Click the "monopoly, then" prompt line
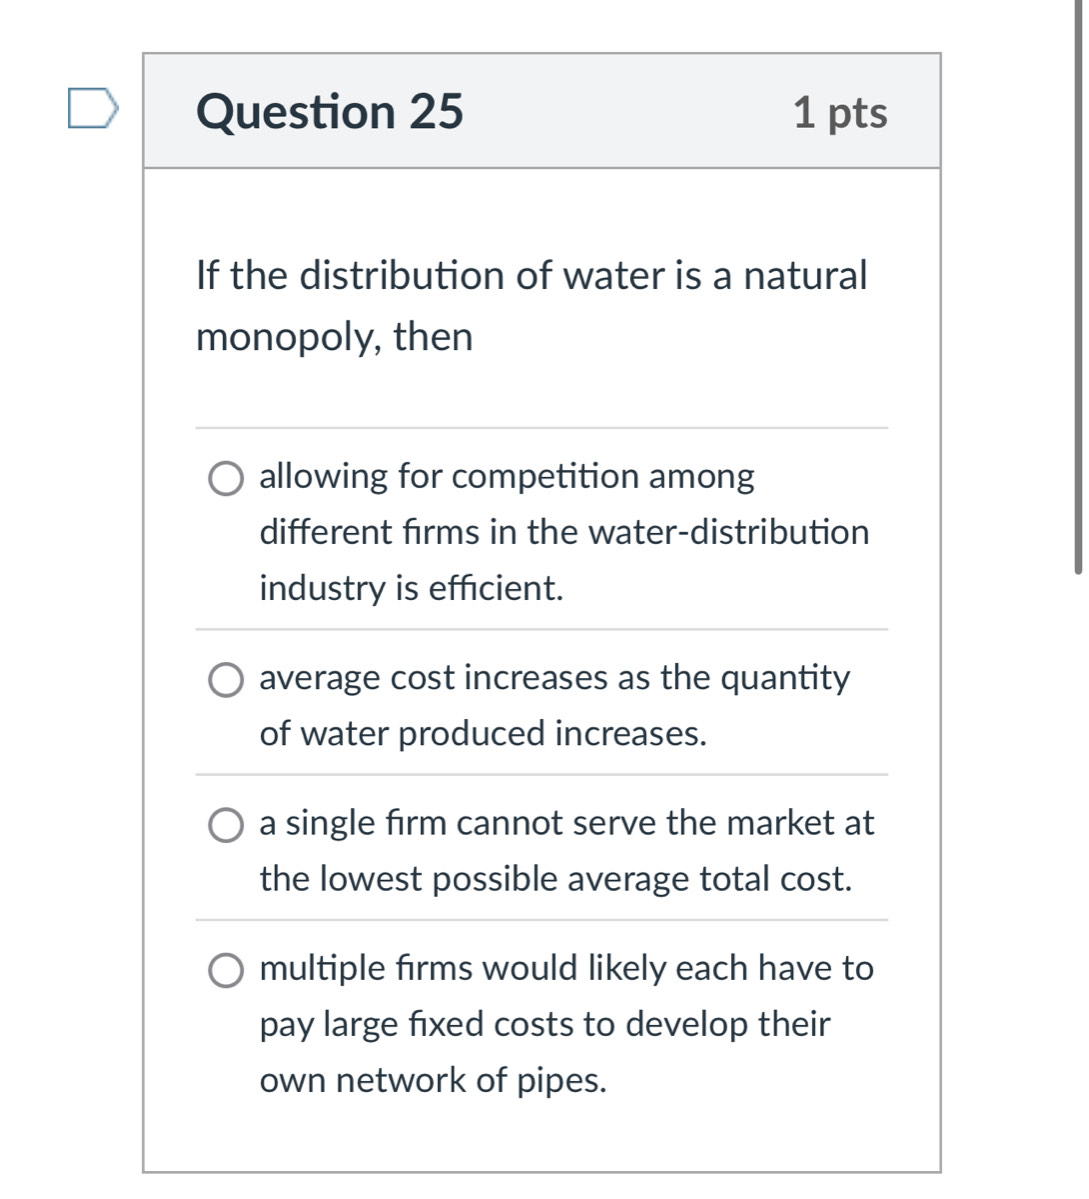This screenshot has height=1199, width=1089. point(334,337)
